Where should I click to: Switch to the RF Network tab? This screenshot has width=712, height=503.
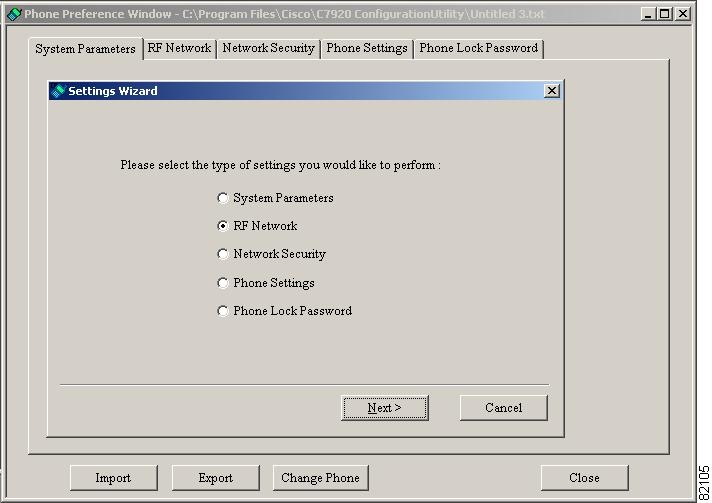pyautogui.click(x=179, y=48)
